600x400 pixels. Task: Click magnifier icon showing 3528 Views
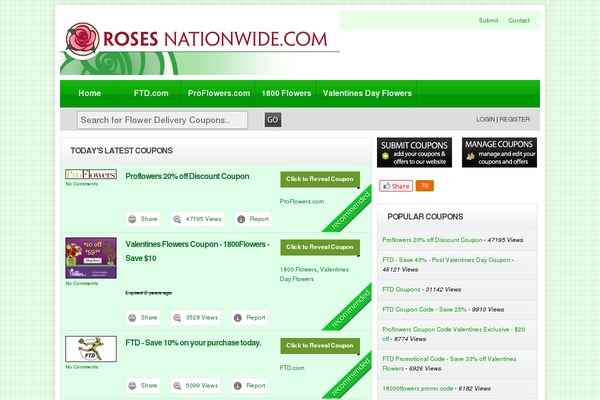point(177,318)
